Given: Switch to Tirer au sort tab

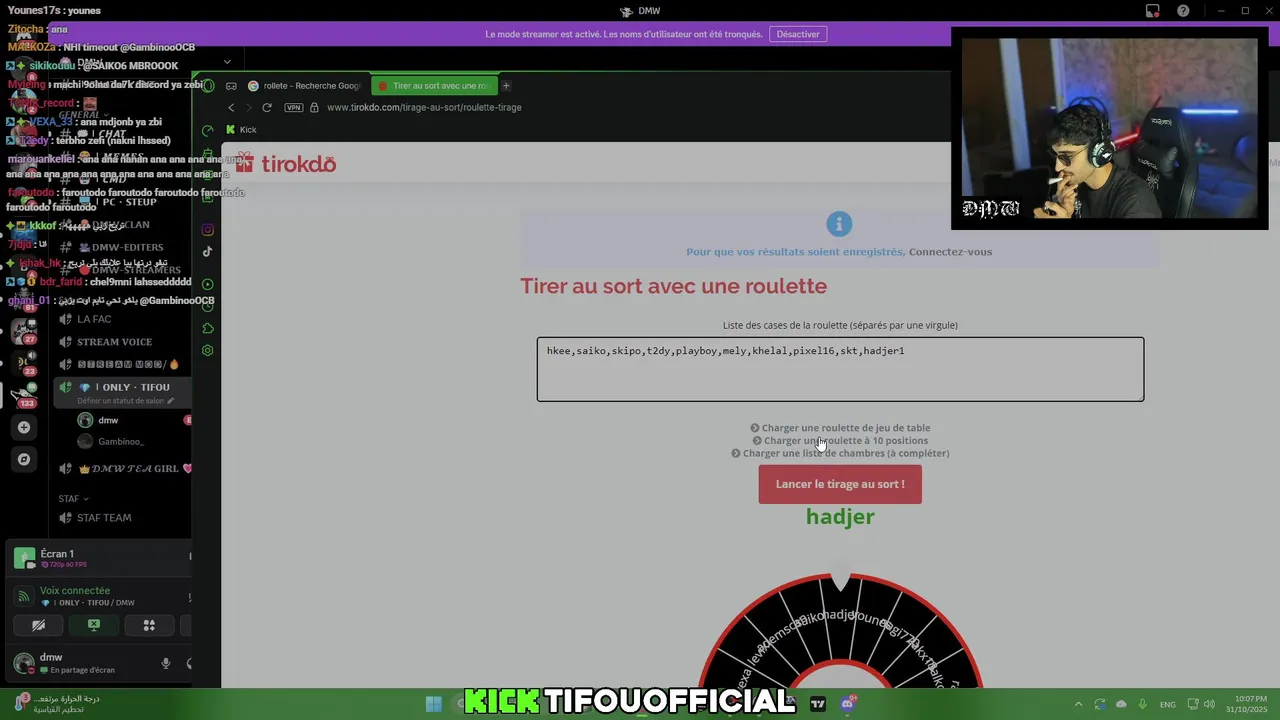Looking at the screenshot, I should [434, 86].
